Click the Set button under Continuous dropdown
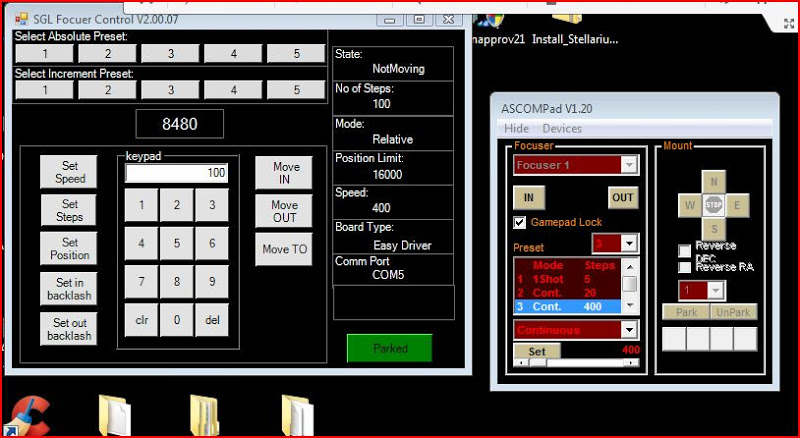The height and width of the screenshot is (438, 800). click(x=537, y=351)
